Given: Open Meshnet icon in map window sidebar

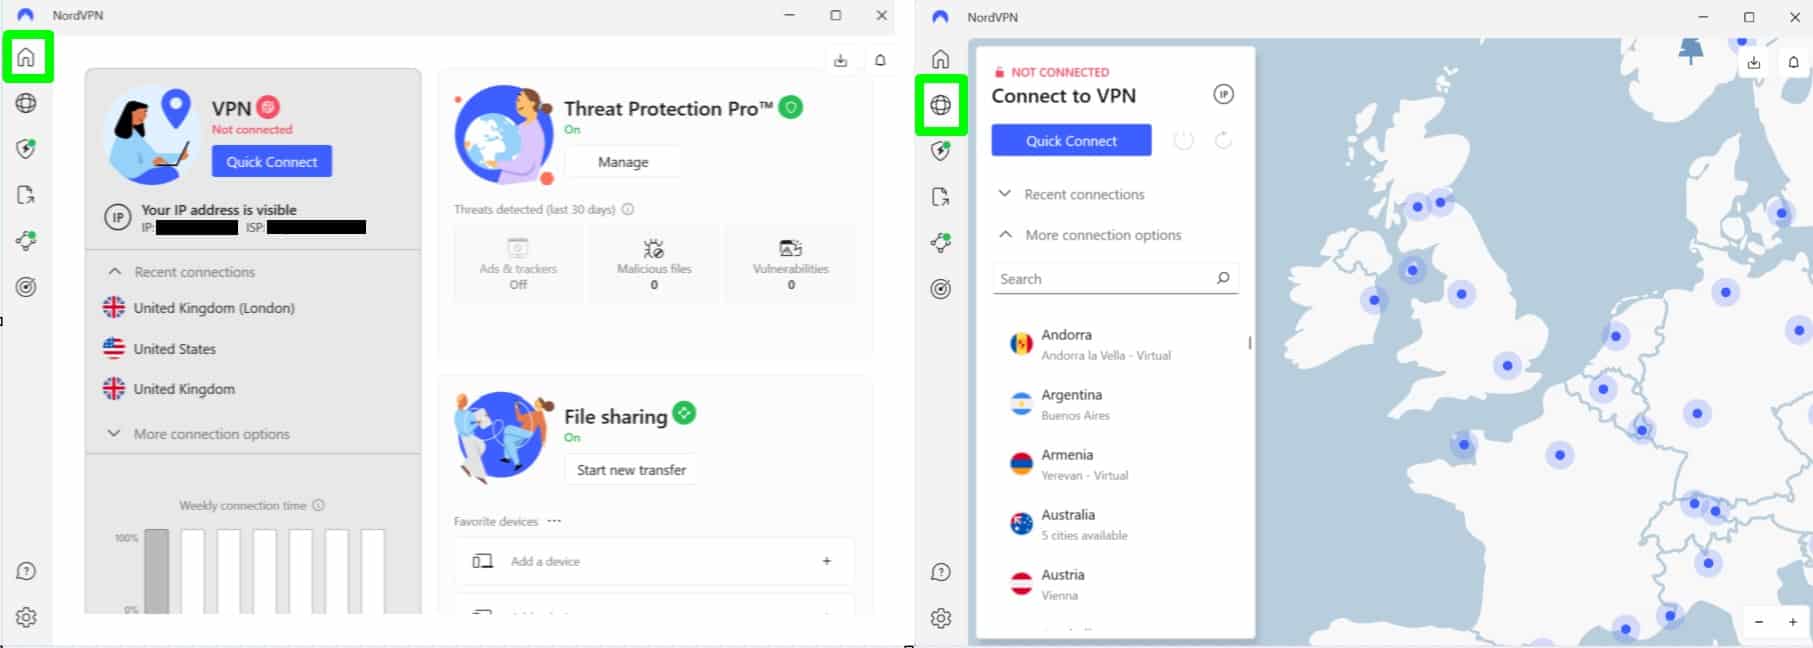Looking at the screenshot, I should coord(940,243).
